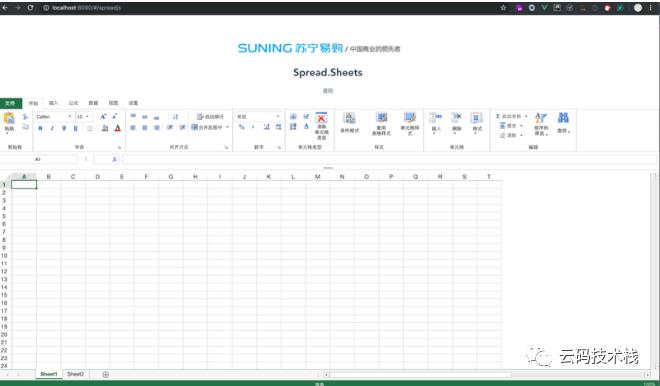
Task: Toggle Italic formatting
Action: [x=52, y=128]
